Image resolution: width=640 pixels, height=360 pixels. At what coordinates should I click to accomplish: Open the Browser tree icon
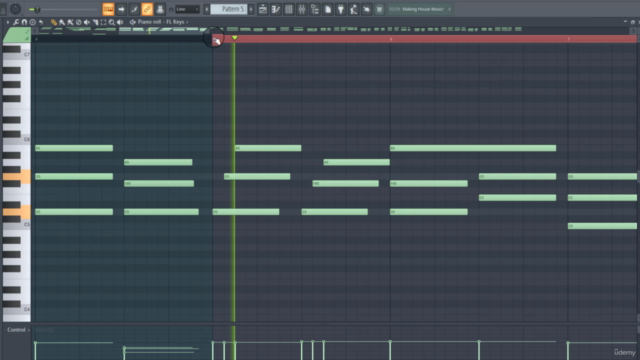click(x=315, y=9)
